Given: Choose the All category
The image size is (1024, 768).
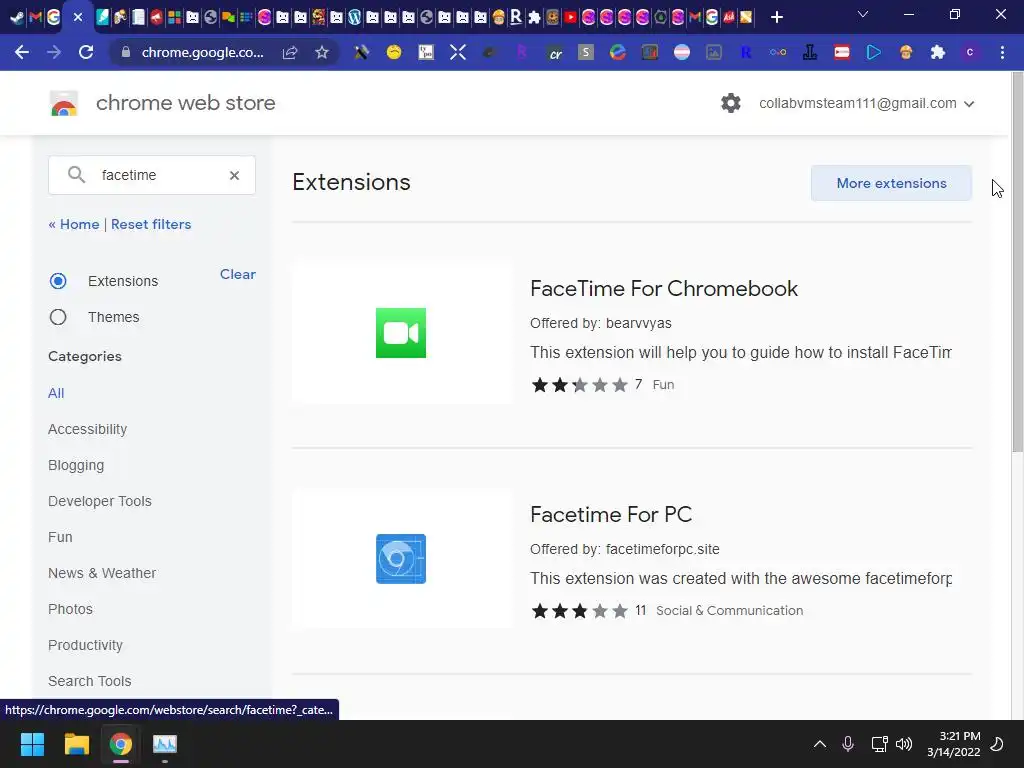Looking at the screenshot, I should [x=56, y=393].
